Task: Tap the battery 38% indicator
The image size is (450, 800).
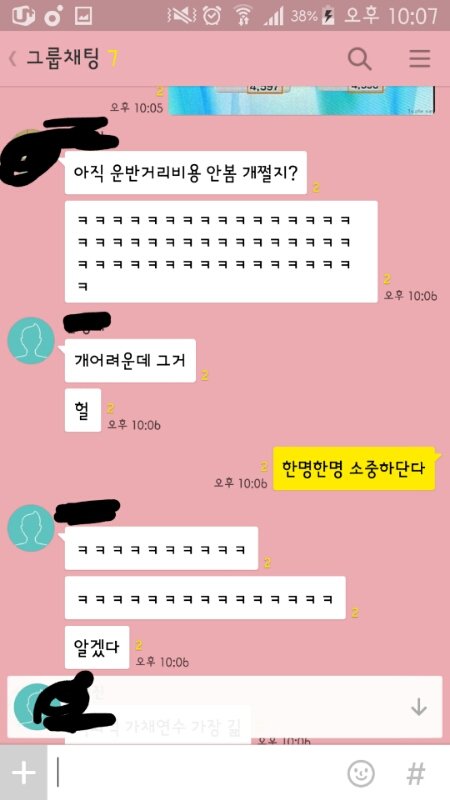Action: pyautogui.click(x=312, y=16)
